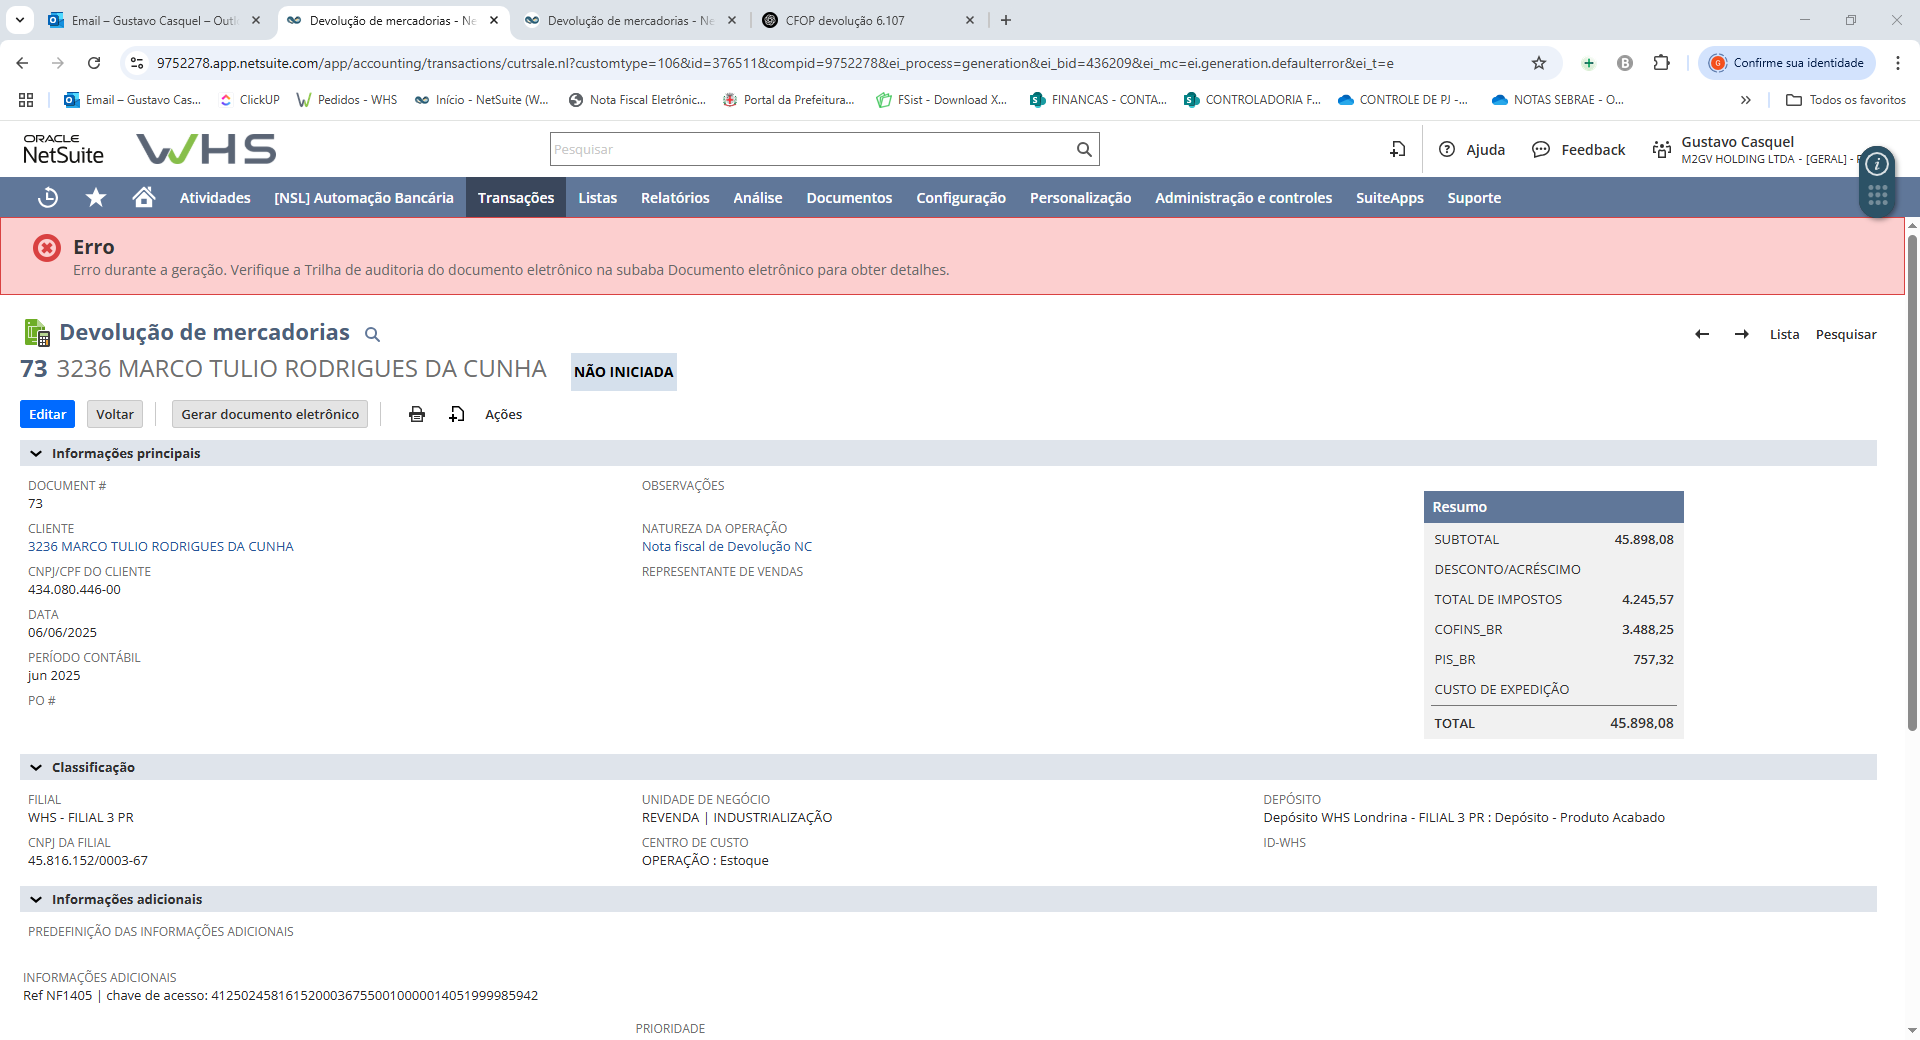This screenshot has height=1040, width=1920.
Task: Click the magnifier in global search box
Action: tap(1084, 150)
